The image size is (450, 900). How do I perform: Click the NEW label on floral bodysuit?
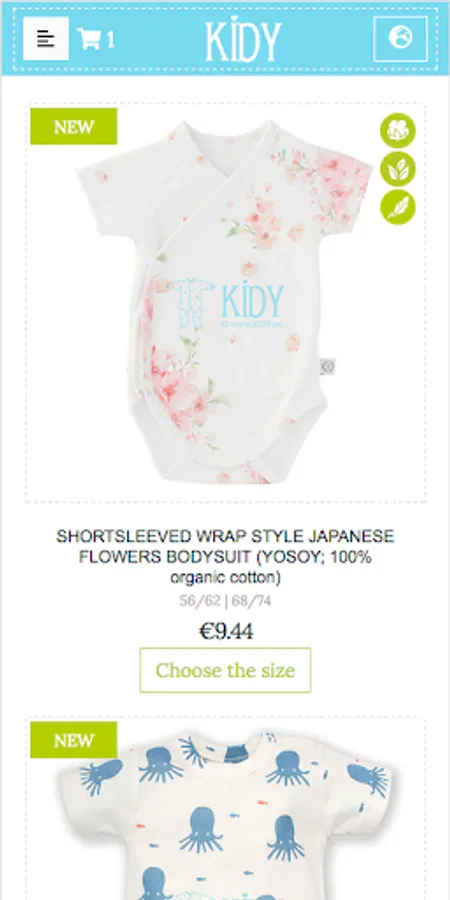pos(73,126)
